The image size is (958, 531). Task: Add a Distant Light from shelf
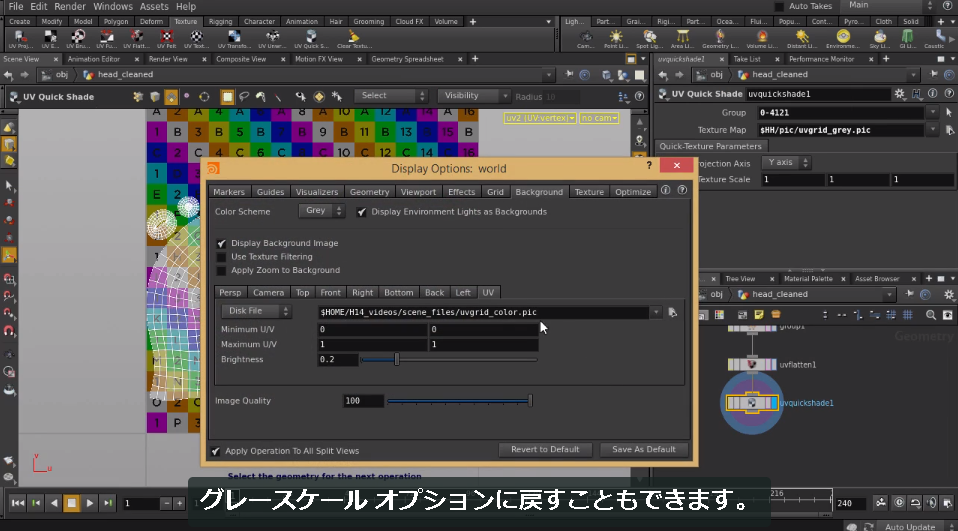pyautogui.click(x=802, y=40)
